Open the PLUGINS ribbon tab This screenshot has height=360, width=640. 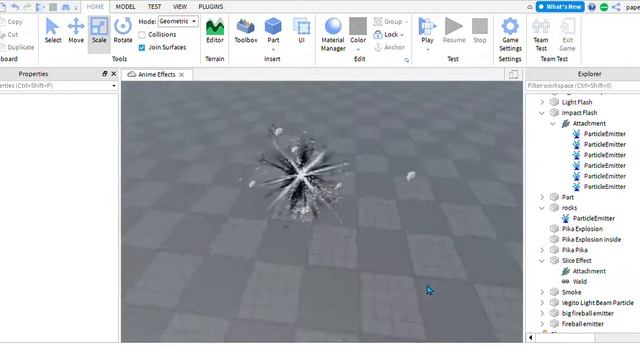pyautogui.click(x=211, y=7)
